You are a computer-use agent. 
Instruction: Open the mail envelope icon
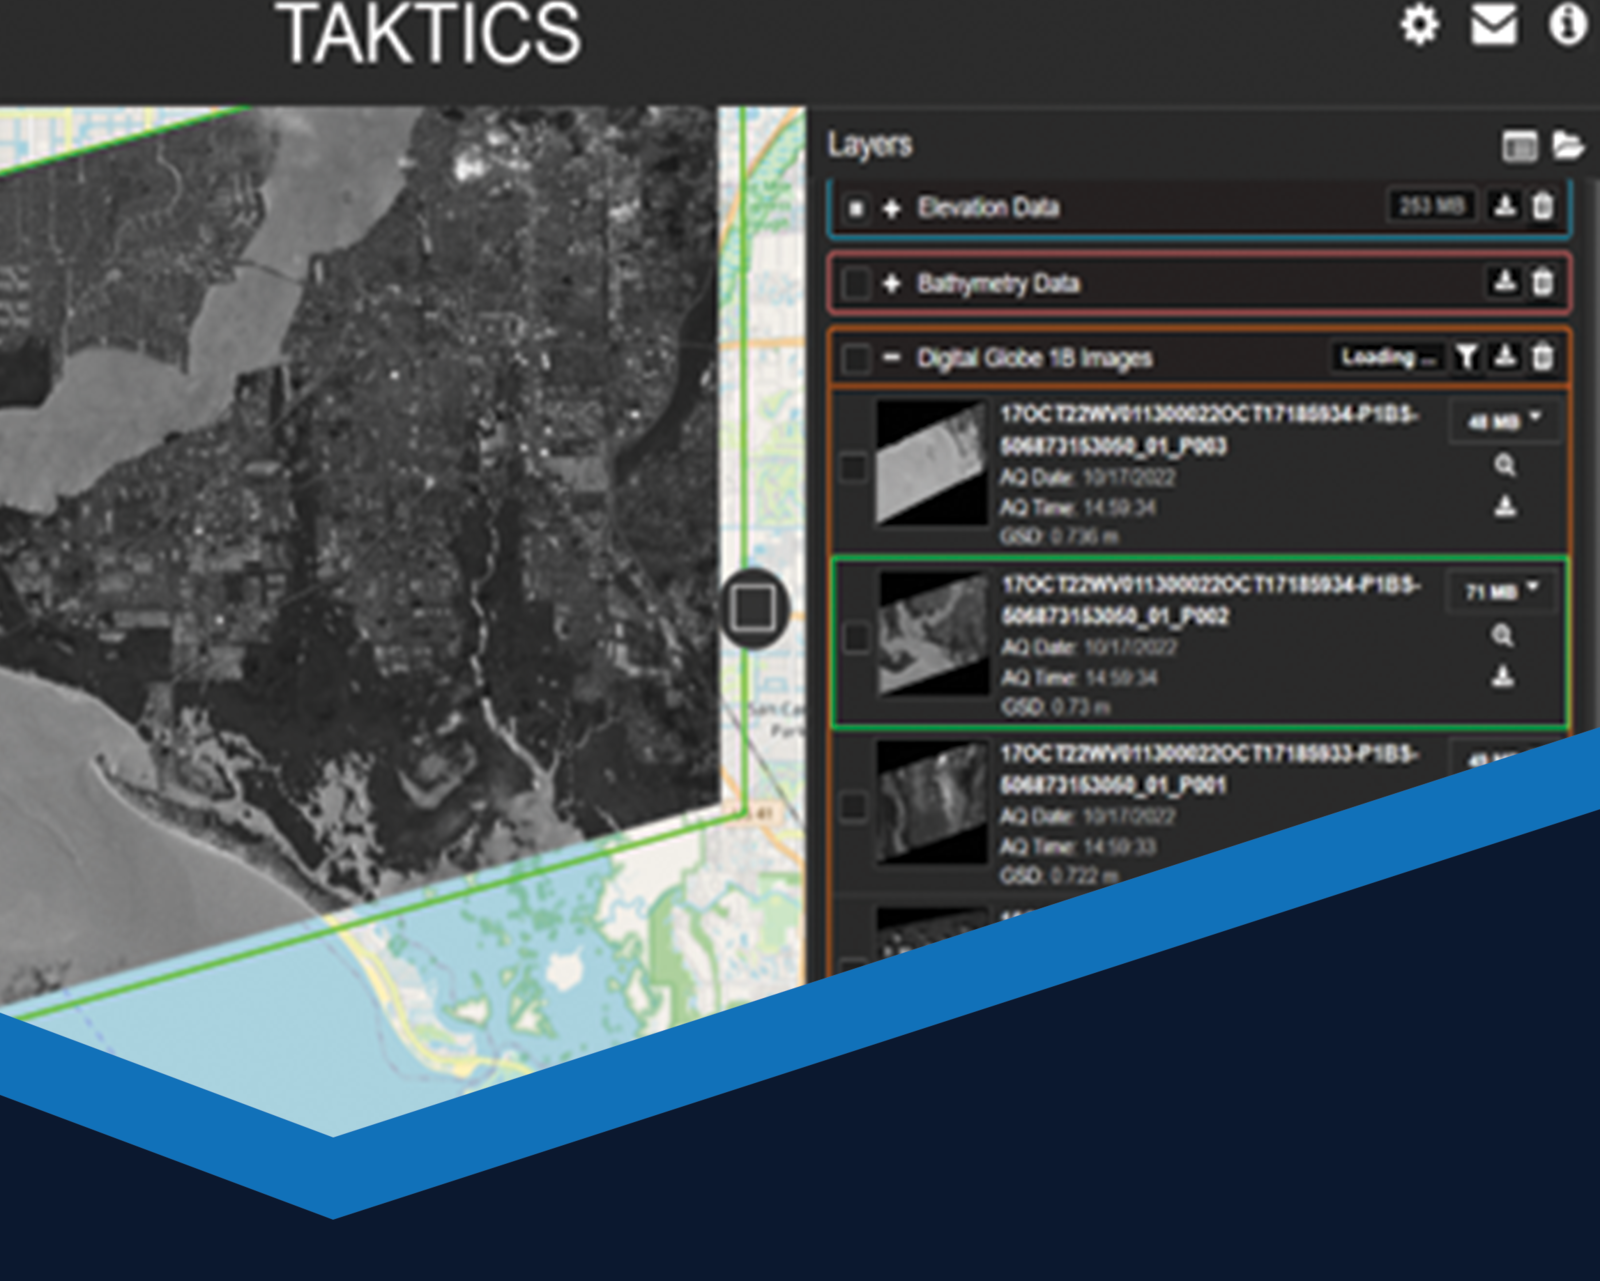(x=1494, y=24)
